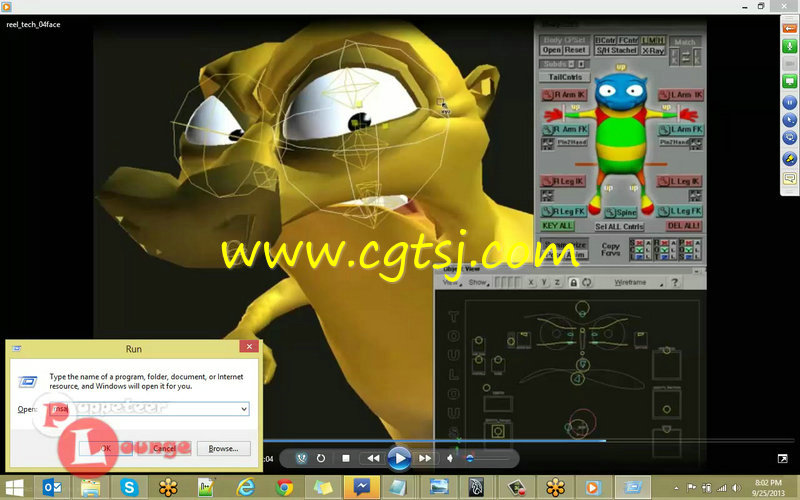The height and width of the screenshot is (500, 800).
Task: Toggle the green microphone button
Action: click(x=790, y=46)
